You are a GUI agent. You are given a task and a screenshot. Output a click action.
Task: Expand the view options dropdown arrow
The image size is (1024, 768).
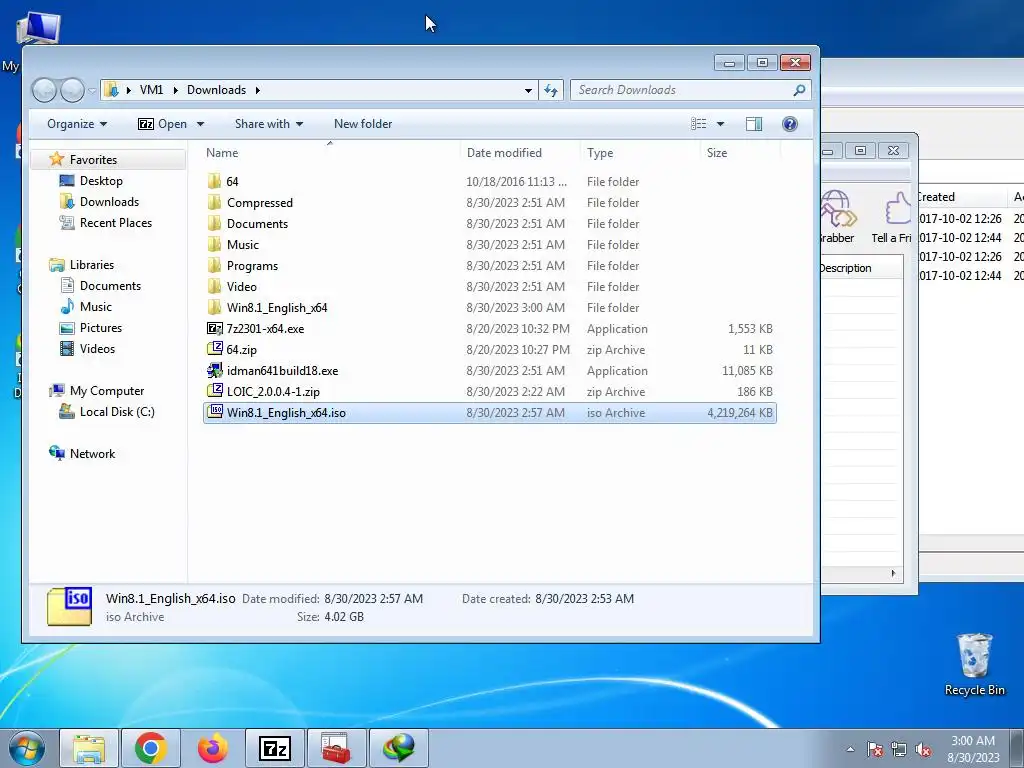(720, 124)
